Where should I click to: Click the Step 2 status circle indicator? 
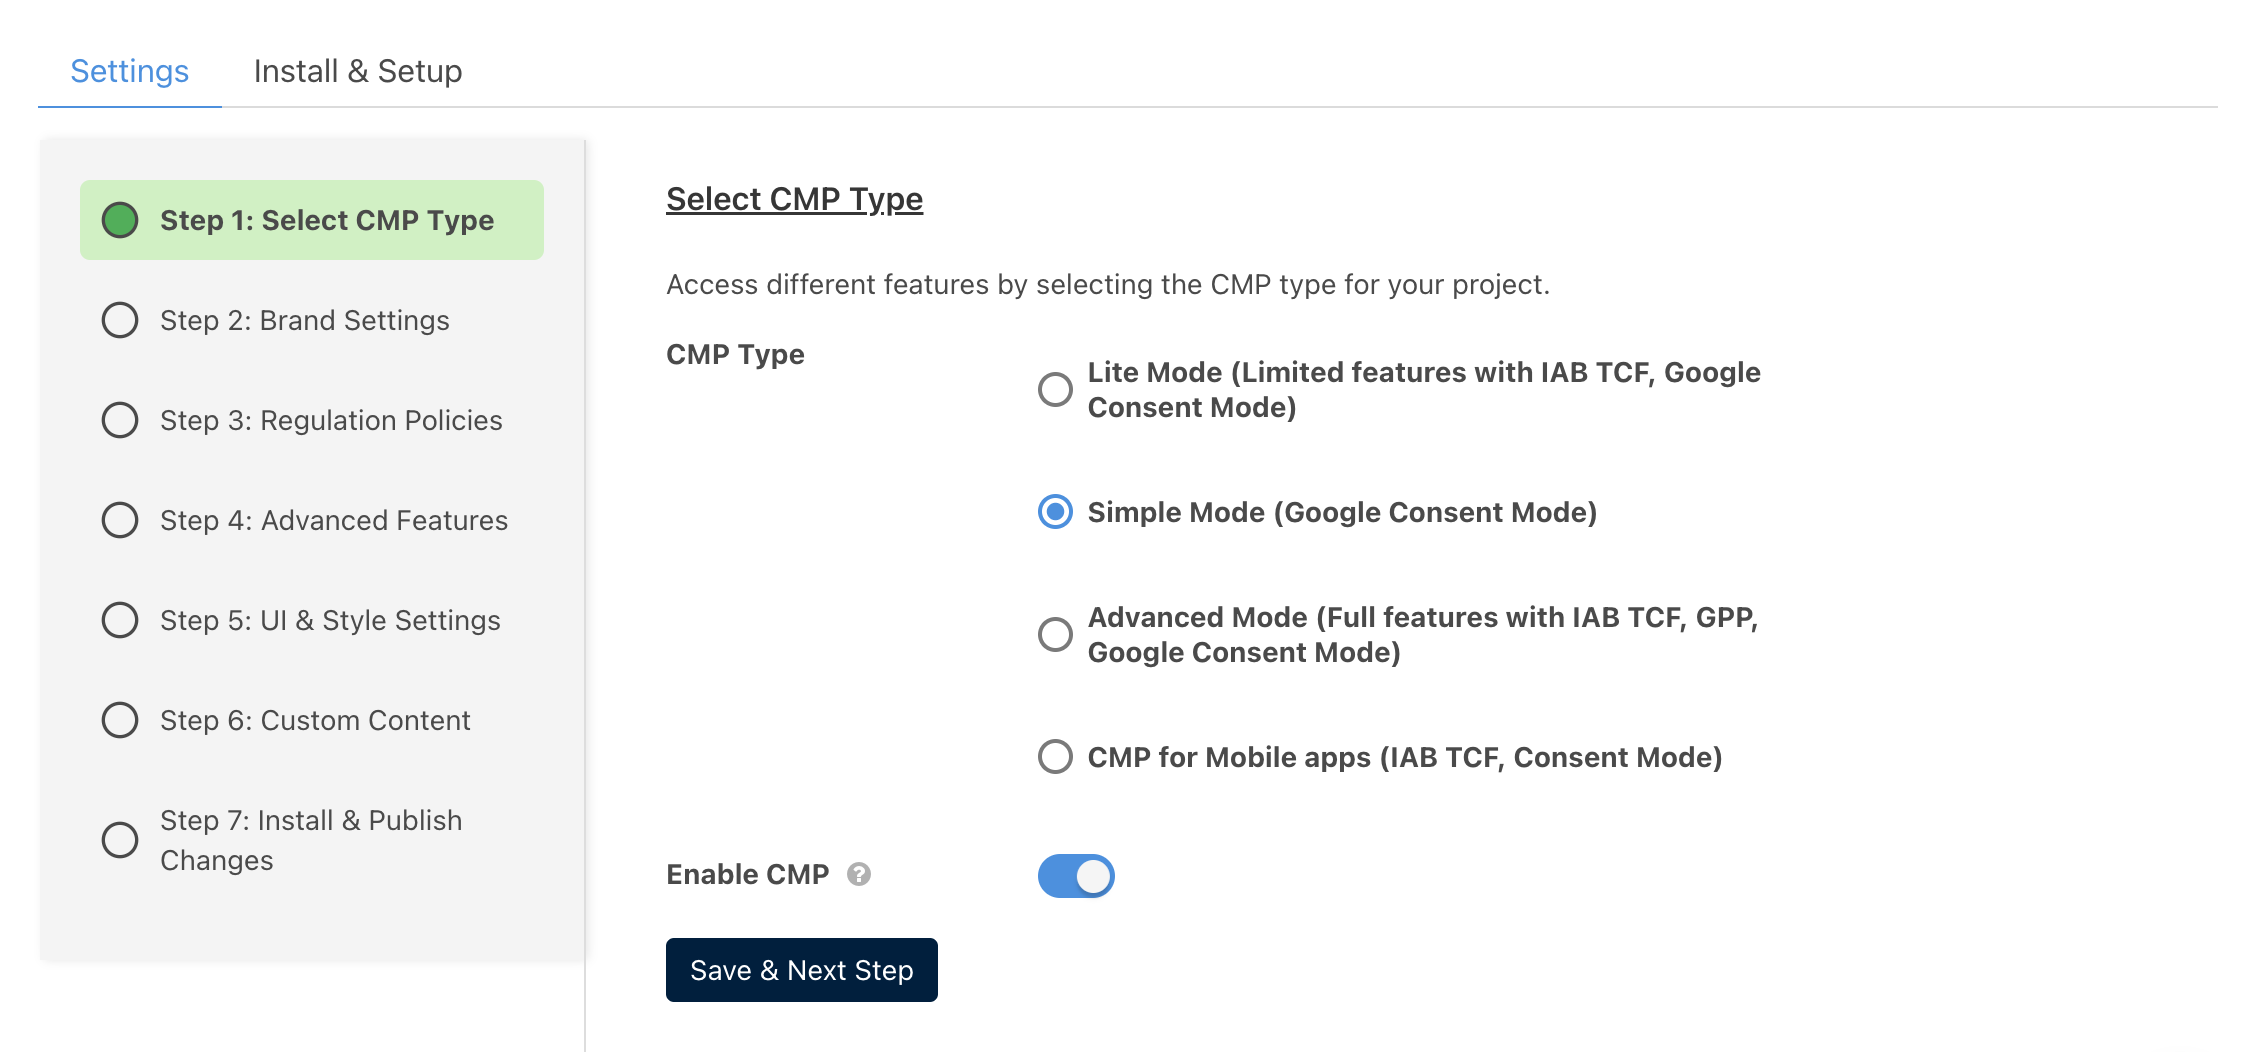(x=120, y=320)
